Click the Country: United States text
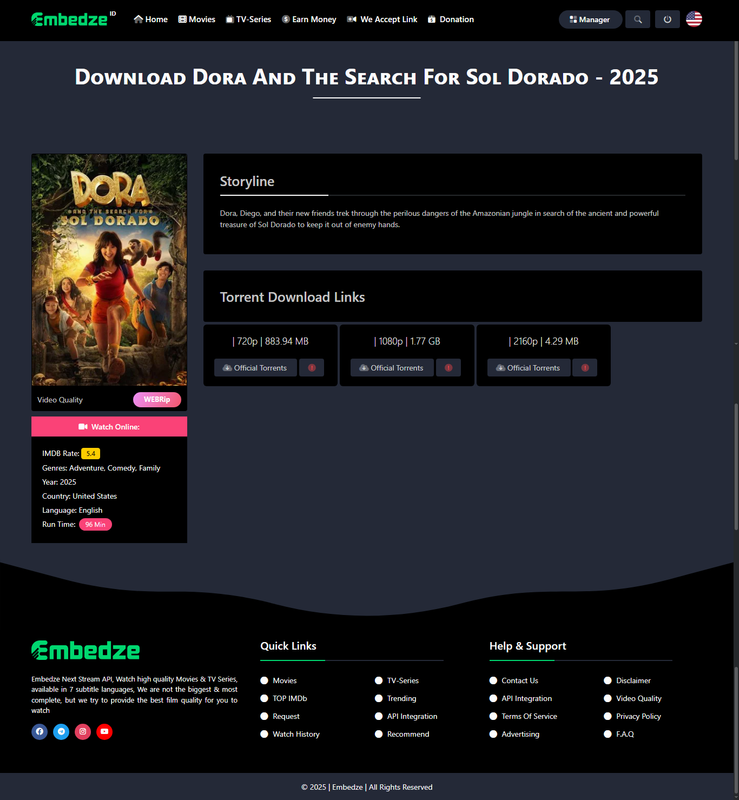739x800 pixels. click(x=79, y=496)
